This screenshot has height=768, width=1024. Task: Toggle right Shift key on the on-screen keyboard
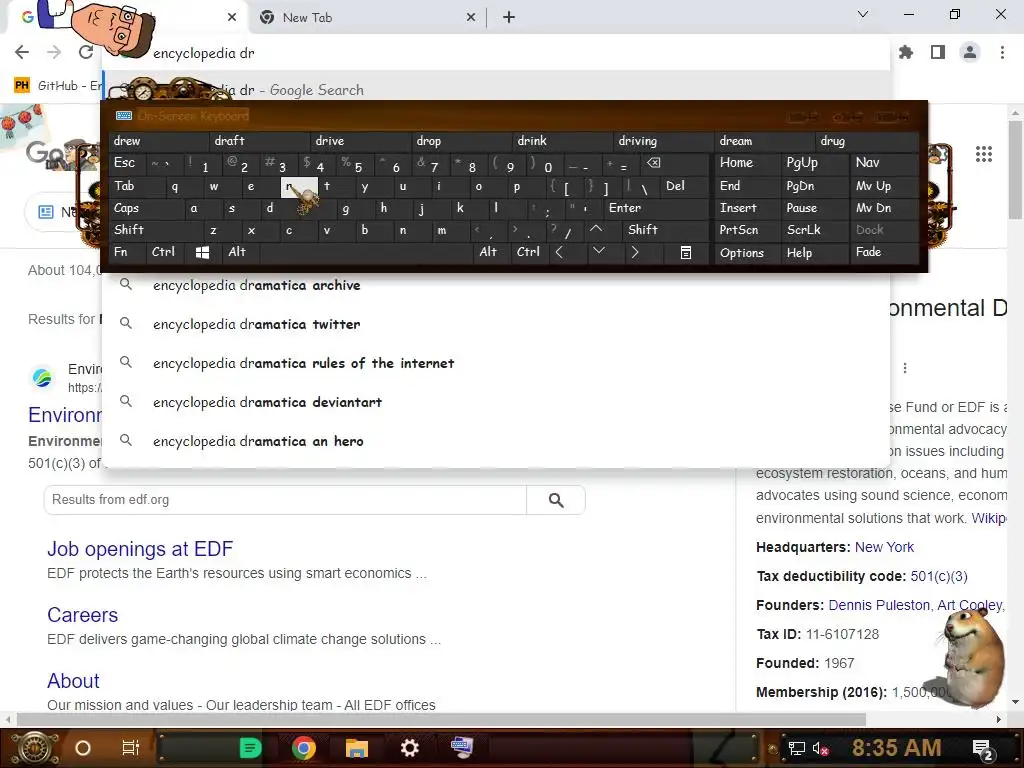pos(666,229)
